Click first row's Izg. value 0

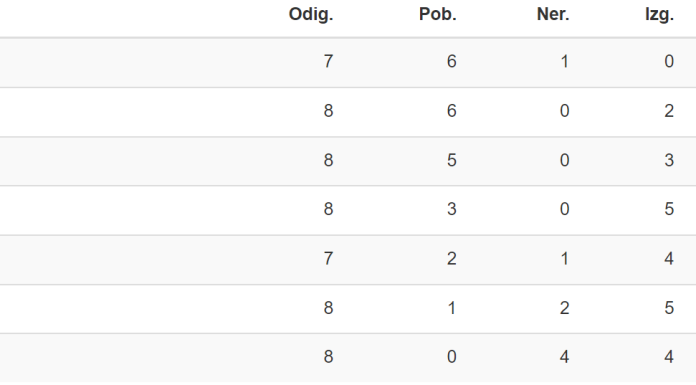click(x=669, y=61)
